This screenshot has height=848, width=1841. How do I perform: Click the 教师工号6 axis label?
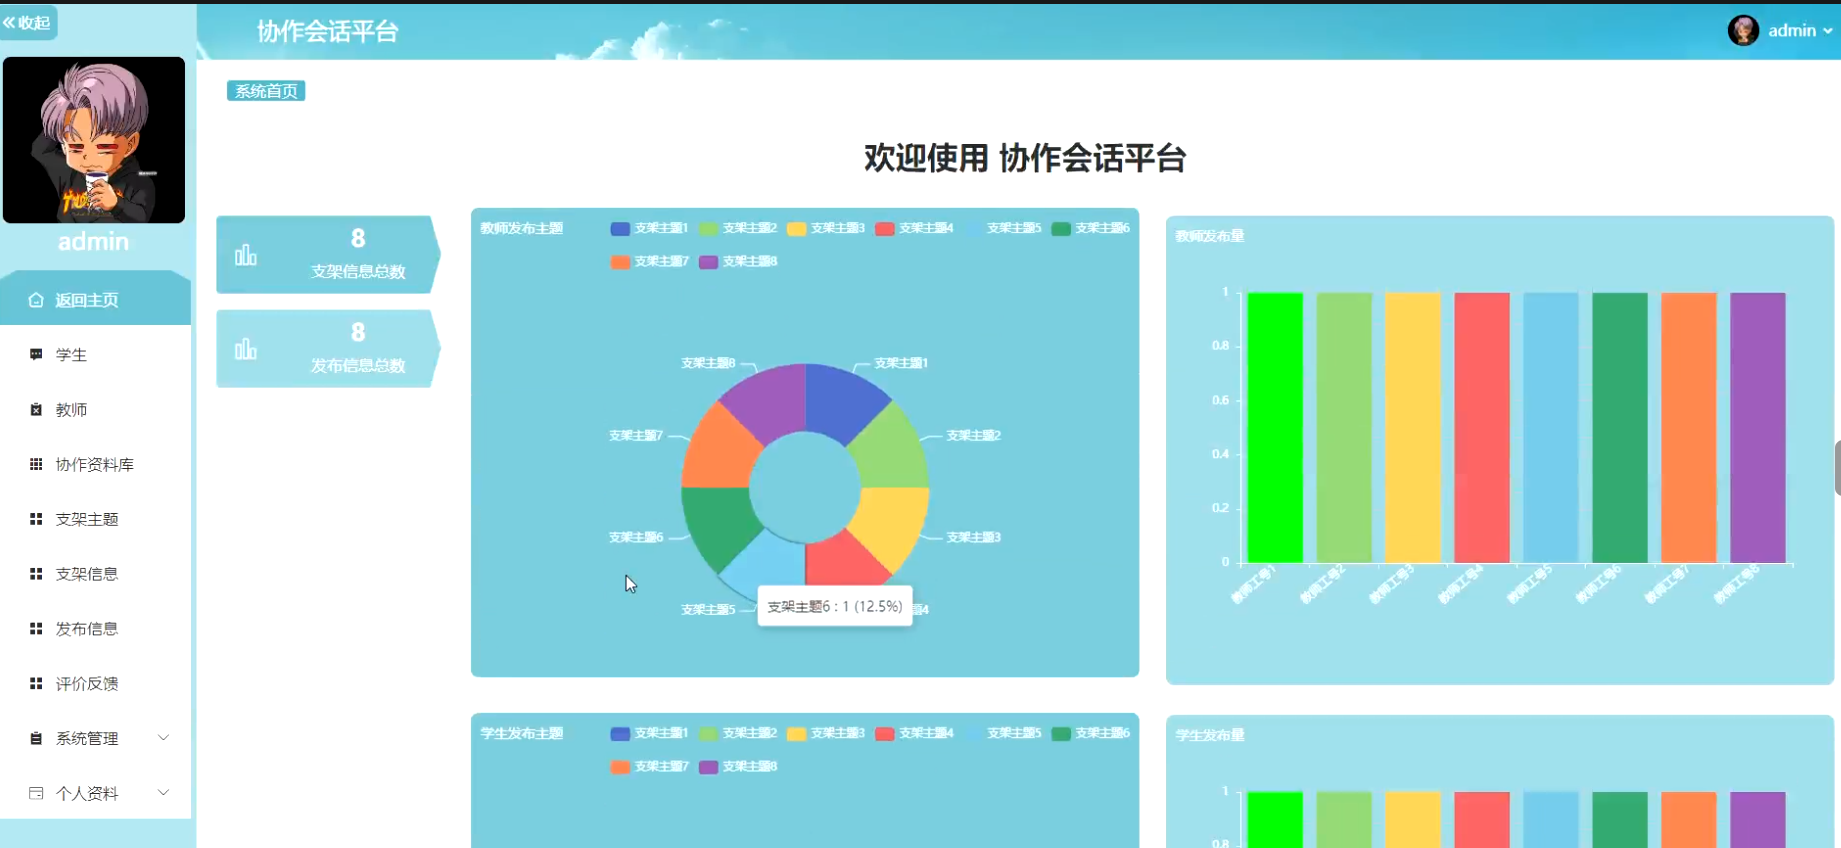[1598, 584]
